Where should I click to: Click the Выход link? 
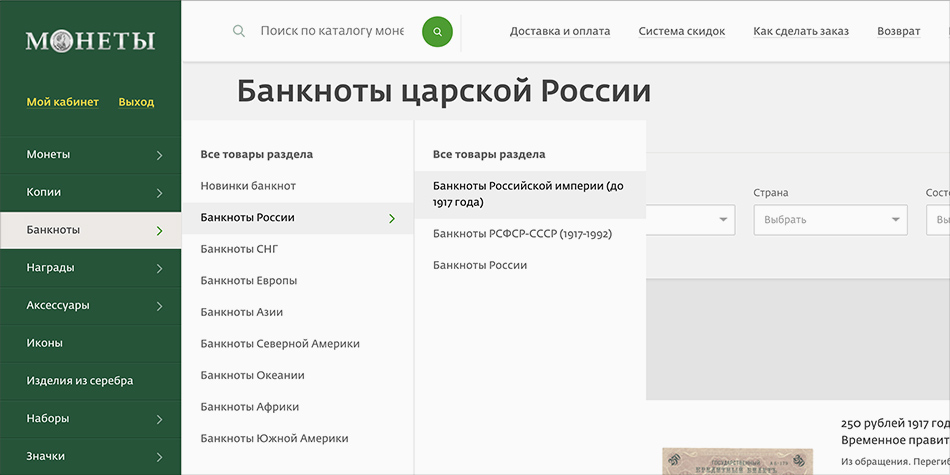pos(136,102)
